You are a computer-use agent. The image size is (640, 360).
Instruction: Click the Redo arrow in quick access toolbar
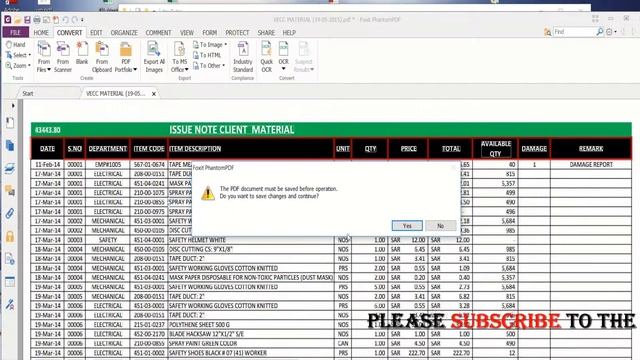[x=75, y=20]
